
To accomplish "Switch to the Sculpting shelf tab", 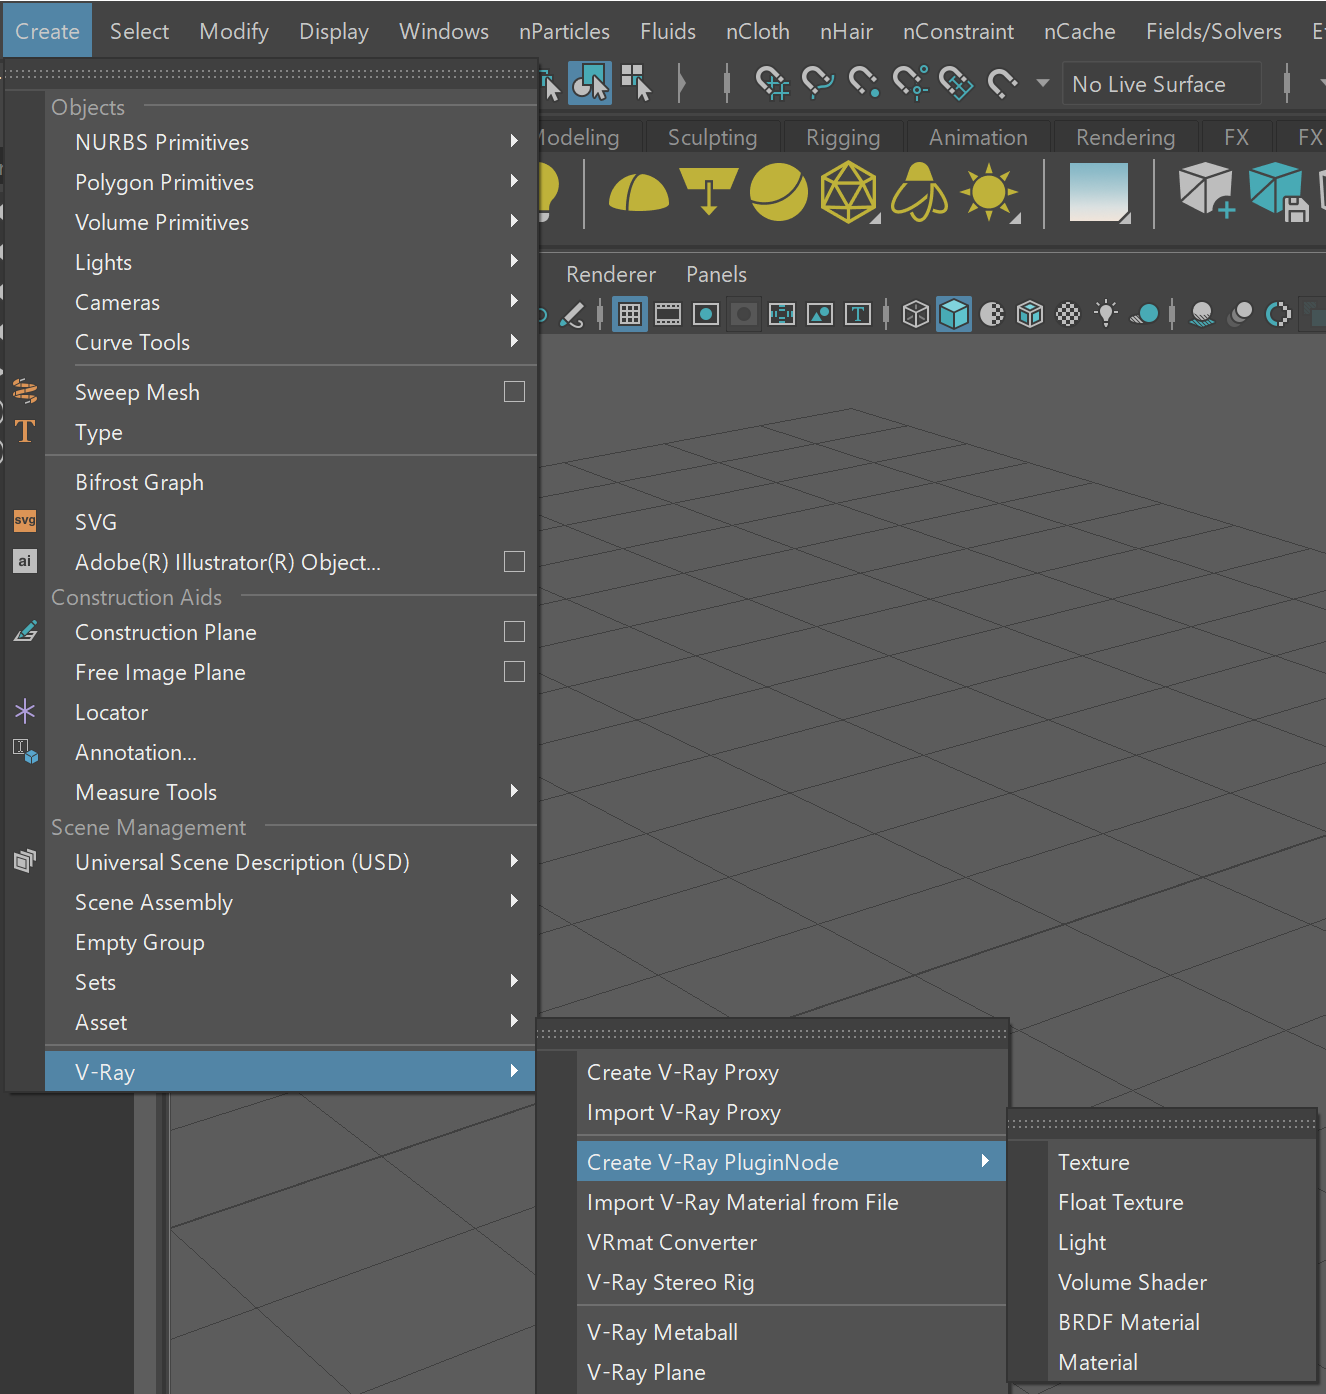I will click(712, 138).
